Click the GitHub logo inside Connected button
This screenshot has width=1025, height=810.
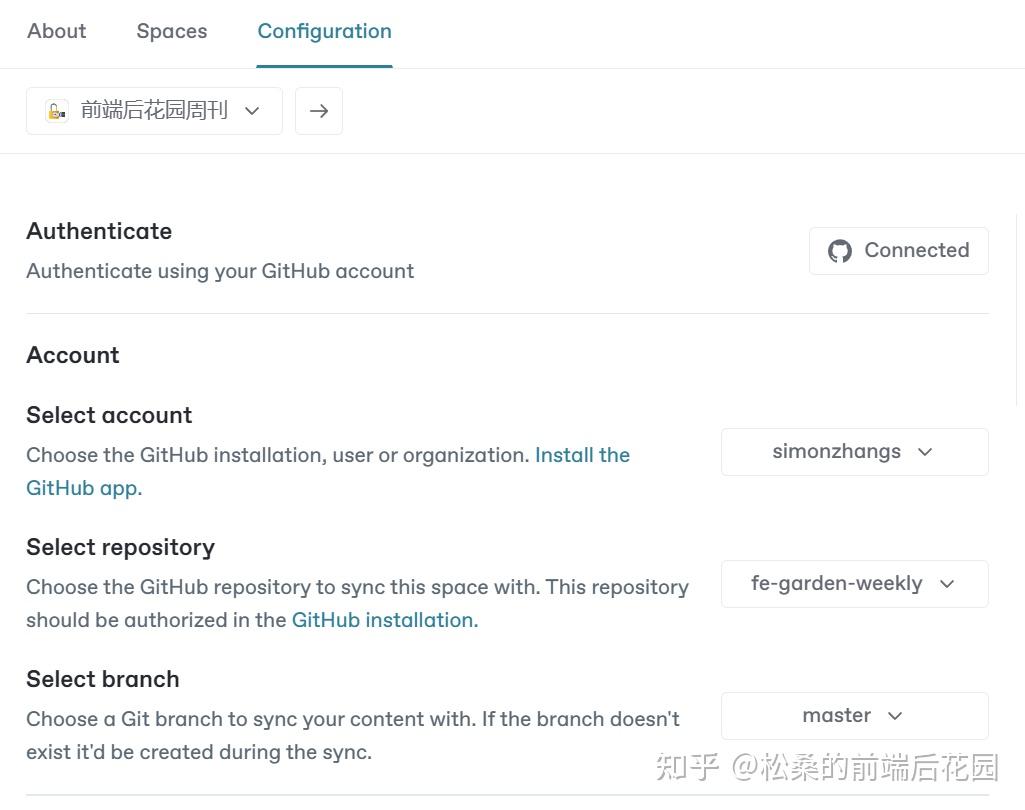(839, 251)
